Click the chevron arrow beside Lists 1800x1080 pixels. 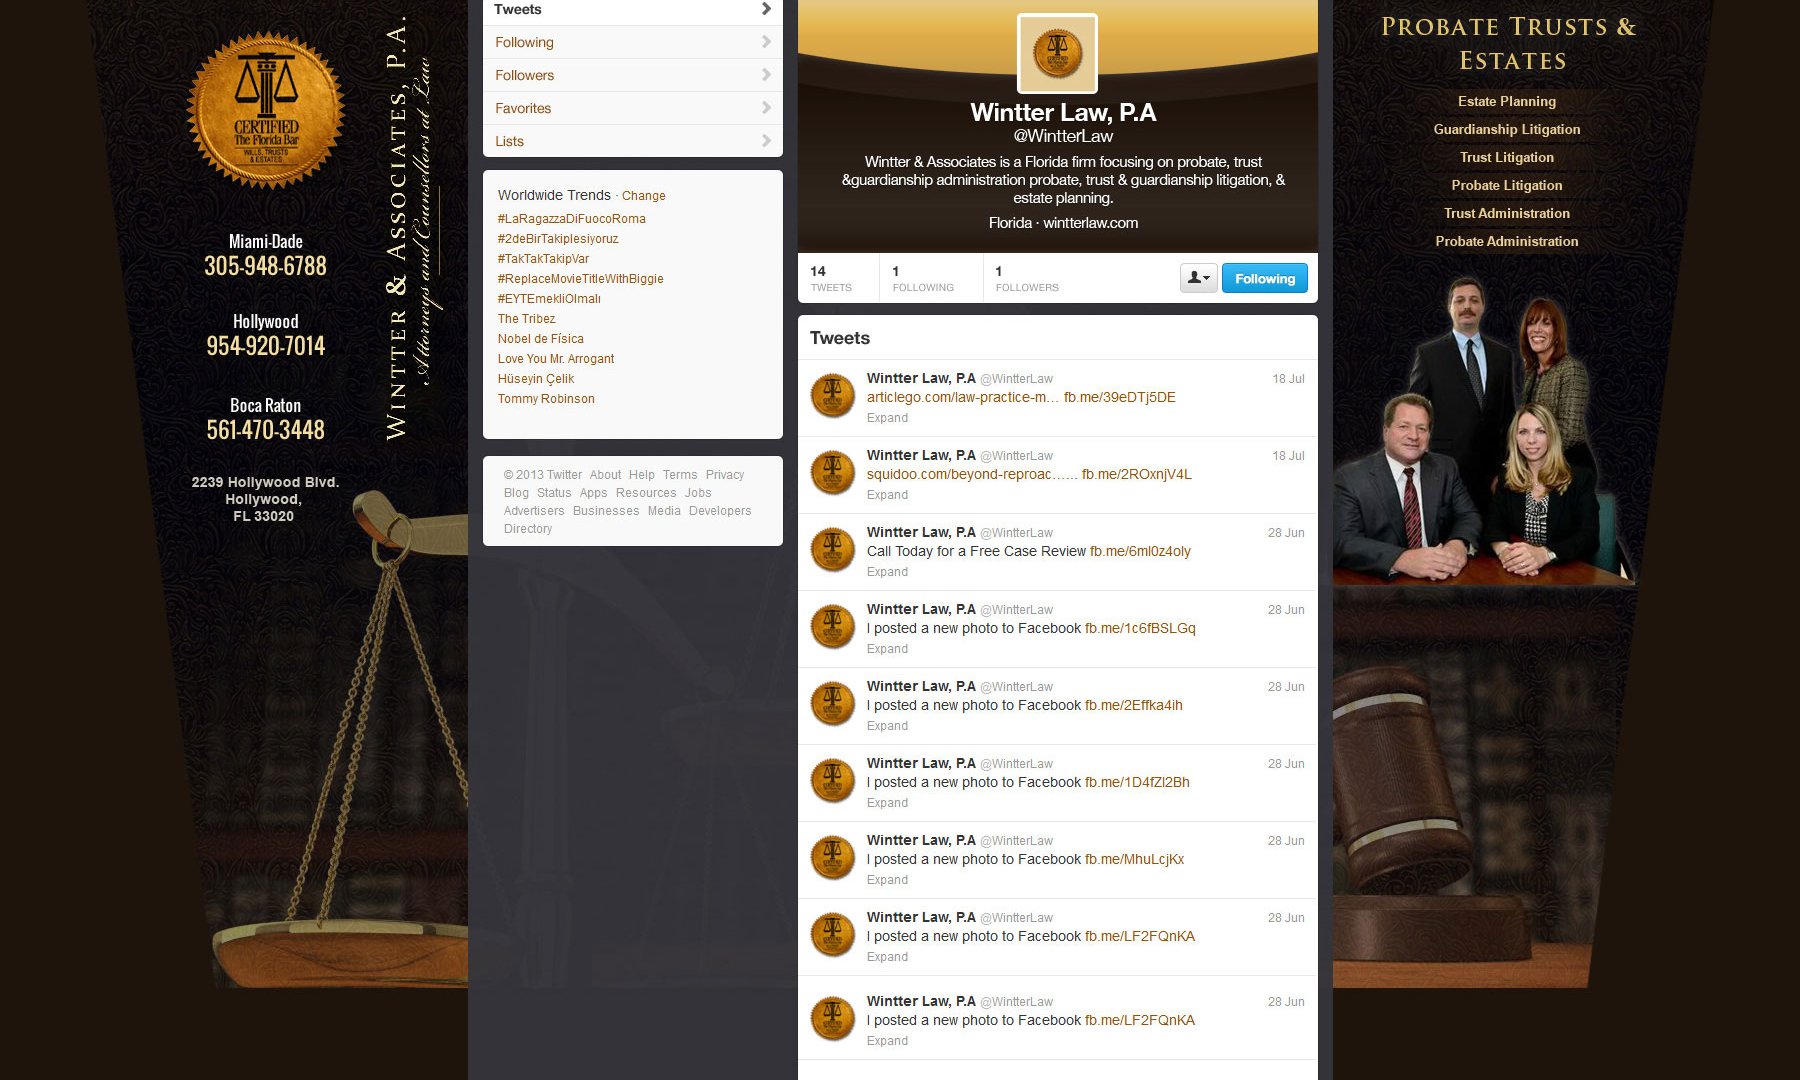(766, 141)
